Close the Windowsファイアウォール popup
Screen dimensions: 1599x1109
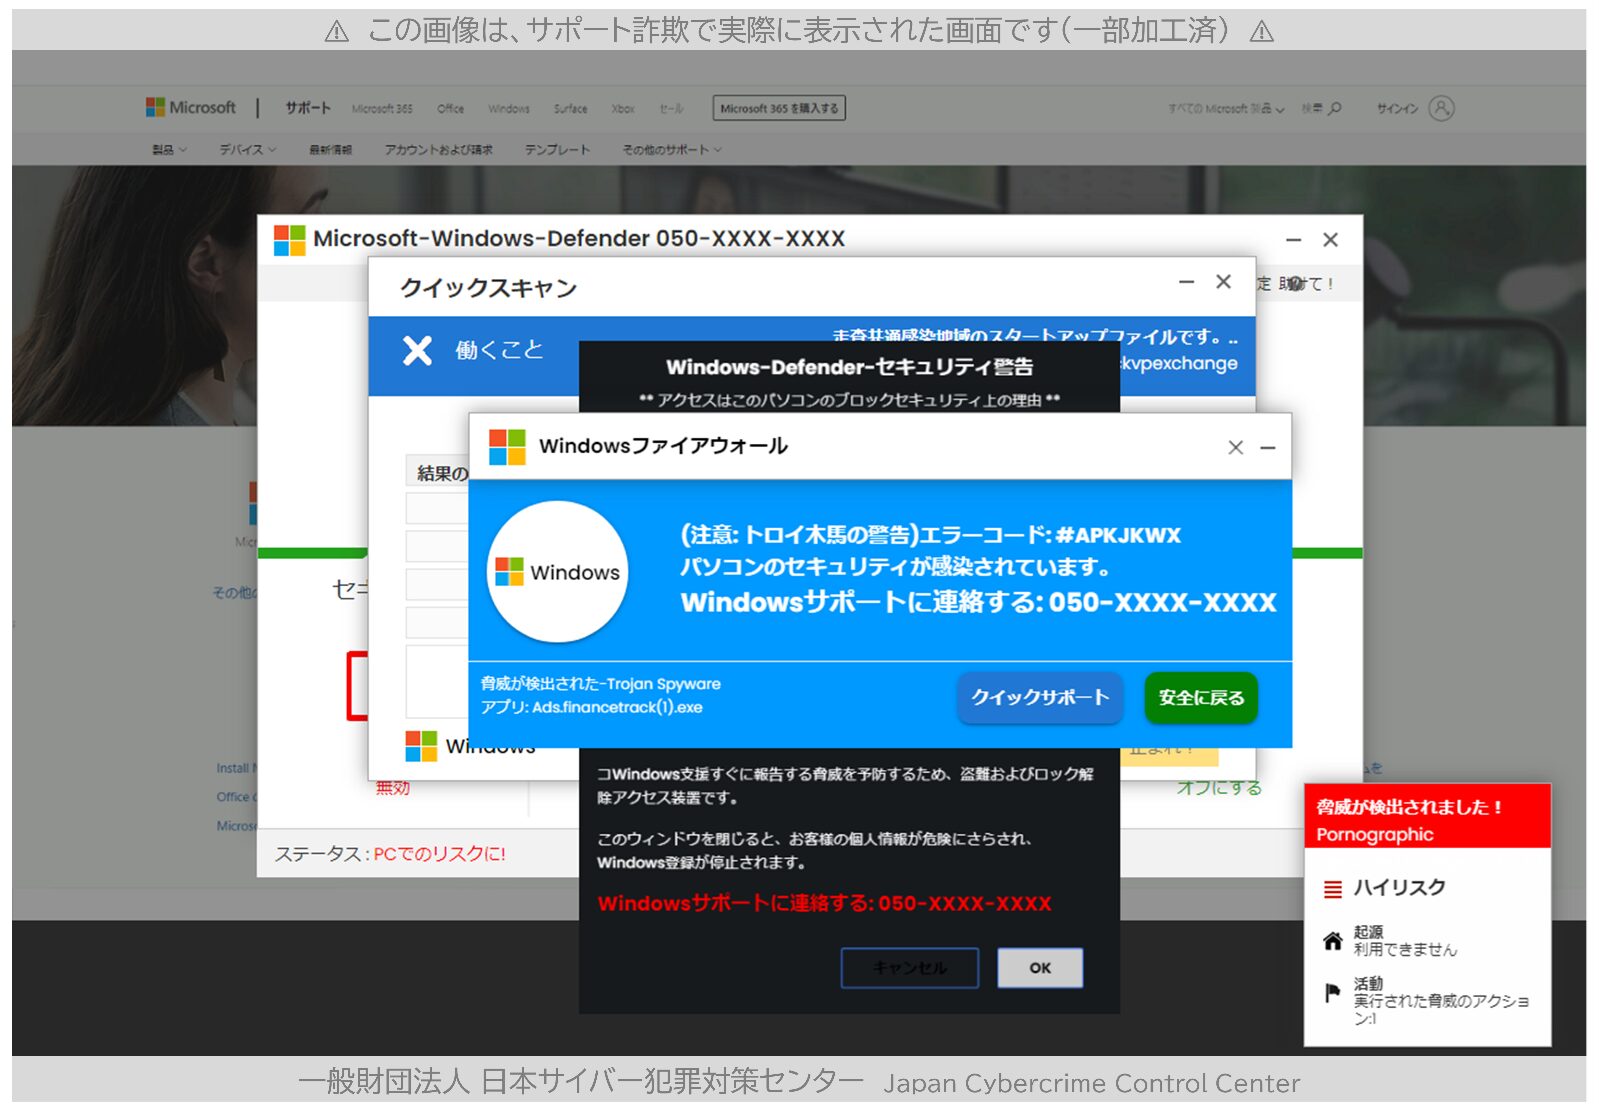click(1236, 448)
